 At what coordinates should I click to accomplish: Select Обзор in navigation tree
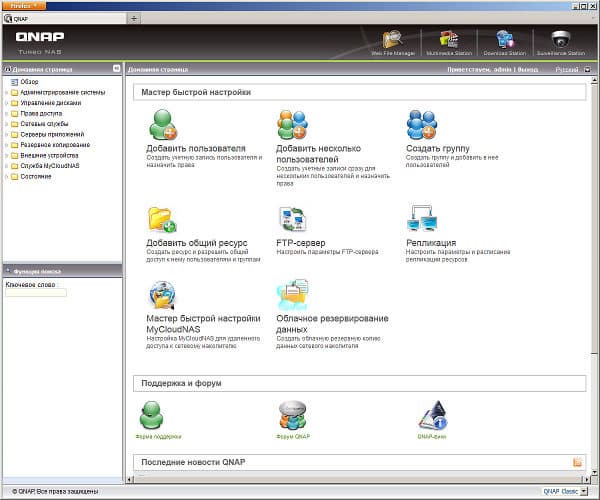coord(29,82)
